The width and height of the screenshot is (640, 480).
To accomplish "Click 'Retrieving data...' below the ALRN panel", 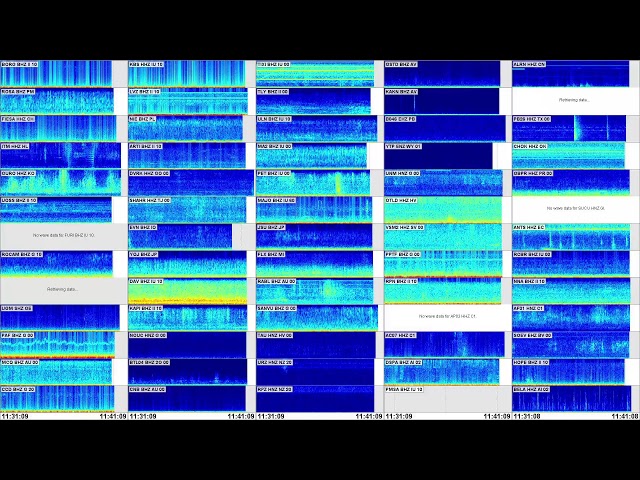I will tap(574, 100).
